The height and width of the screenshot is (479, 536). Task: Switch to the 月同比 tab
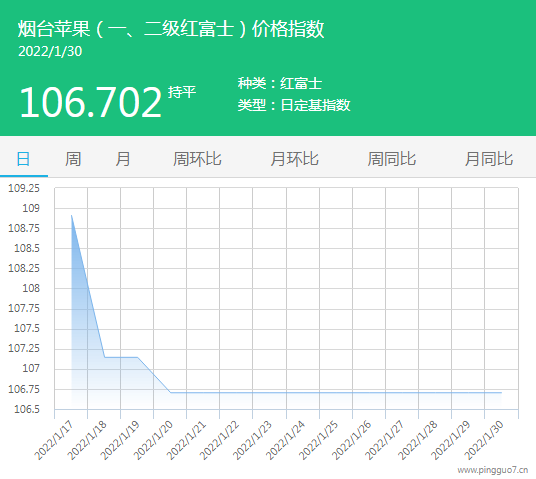(x=489, y=159)
